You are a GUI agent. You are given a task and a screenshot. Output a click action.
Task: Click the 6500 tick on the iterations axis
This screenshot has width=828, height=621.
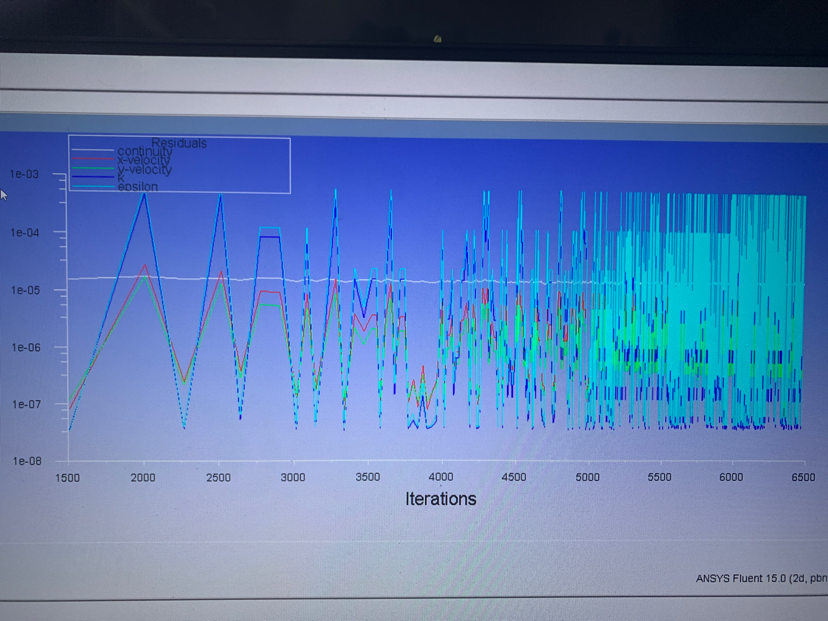pos(803,478)
